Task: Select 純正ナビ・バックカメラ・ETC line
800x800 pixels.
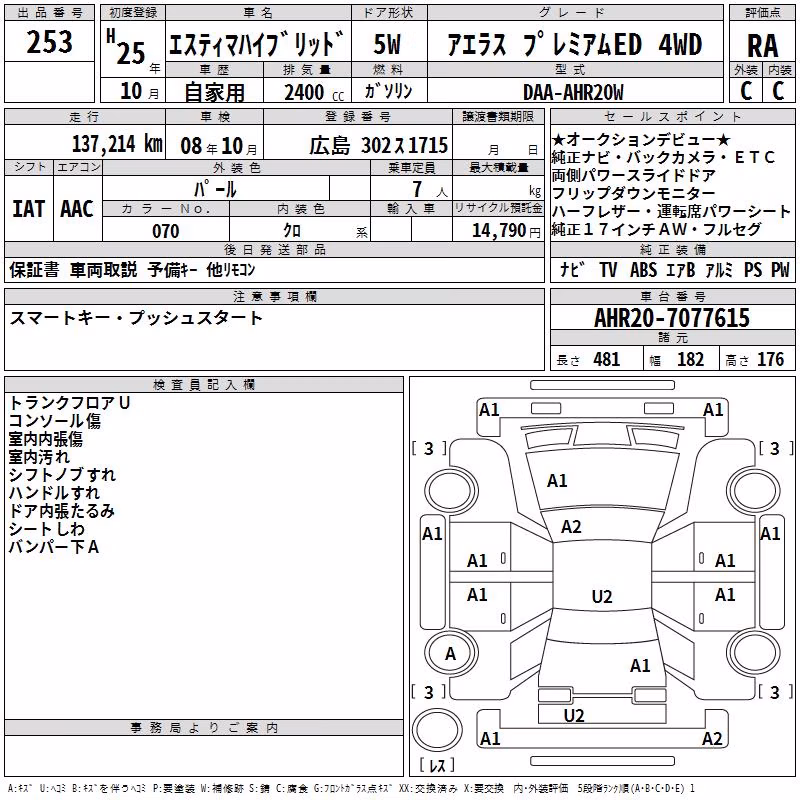Action: (x=664, y=157)
